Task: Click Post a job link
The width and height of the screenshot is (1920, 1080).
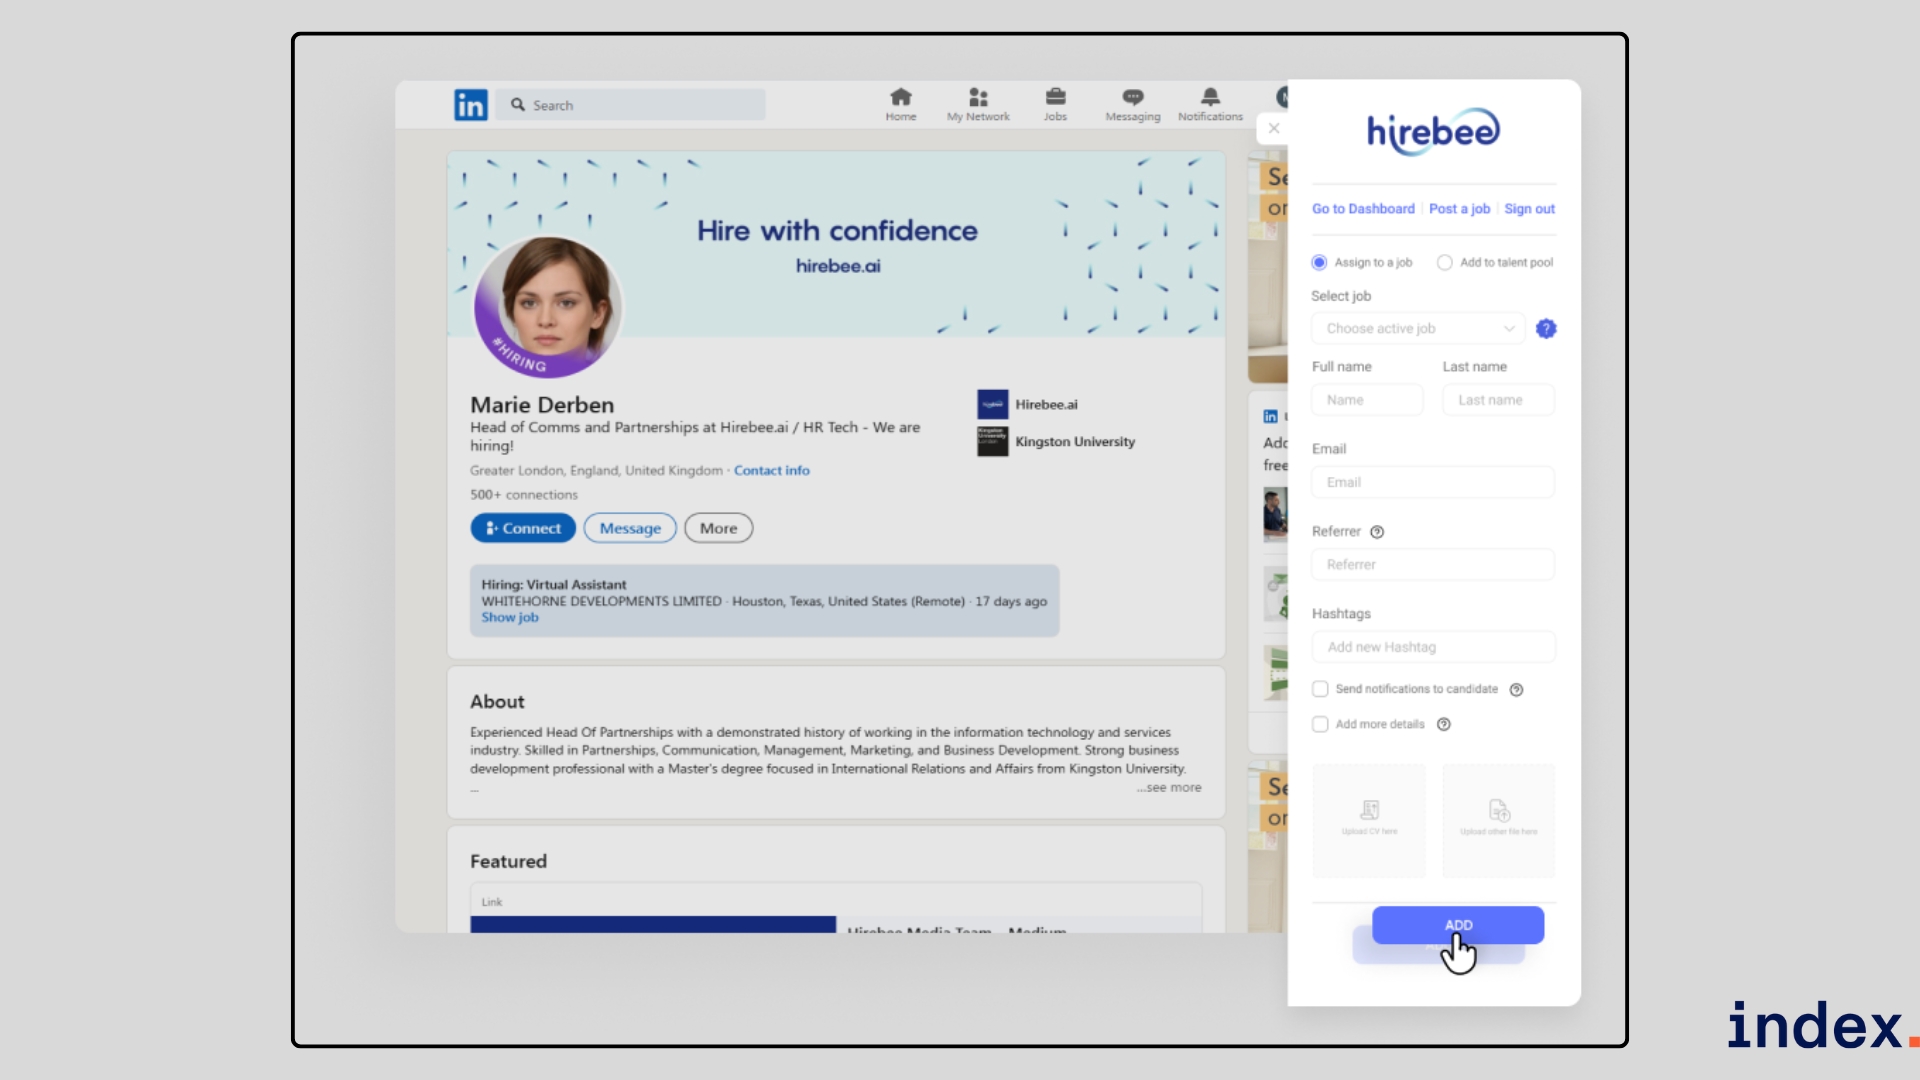Action: tap(1459, 209)
